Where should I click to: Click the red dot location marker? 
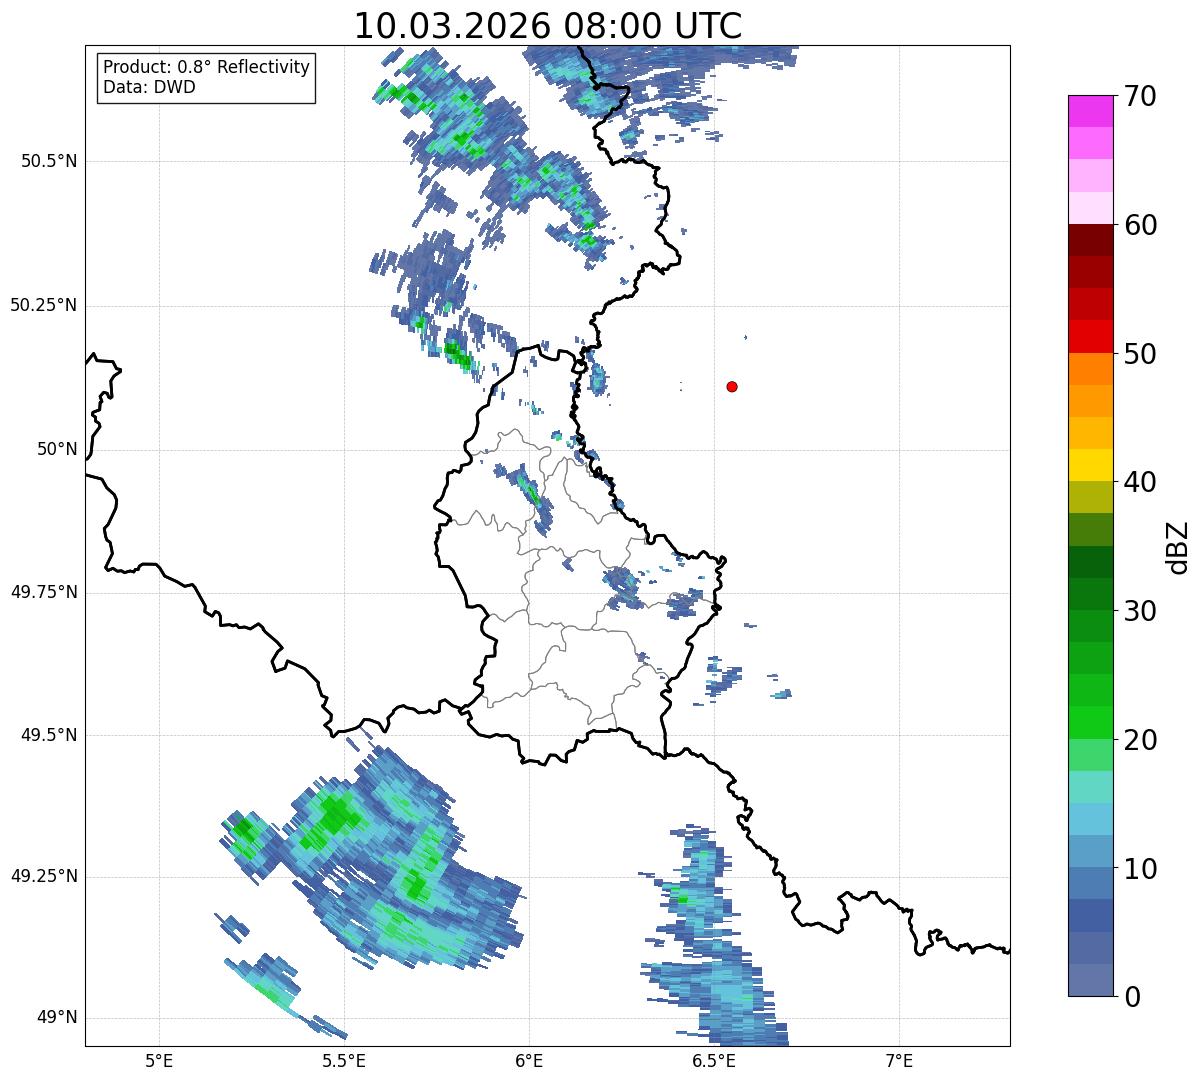pyautogui.click(x=732, y=387)
